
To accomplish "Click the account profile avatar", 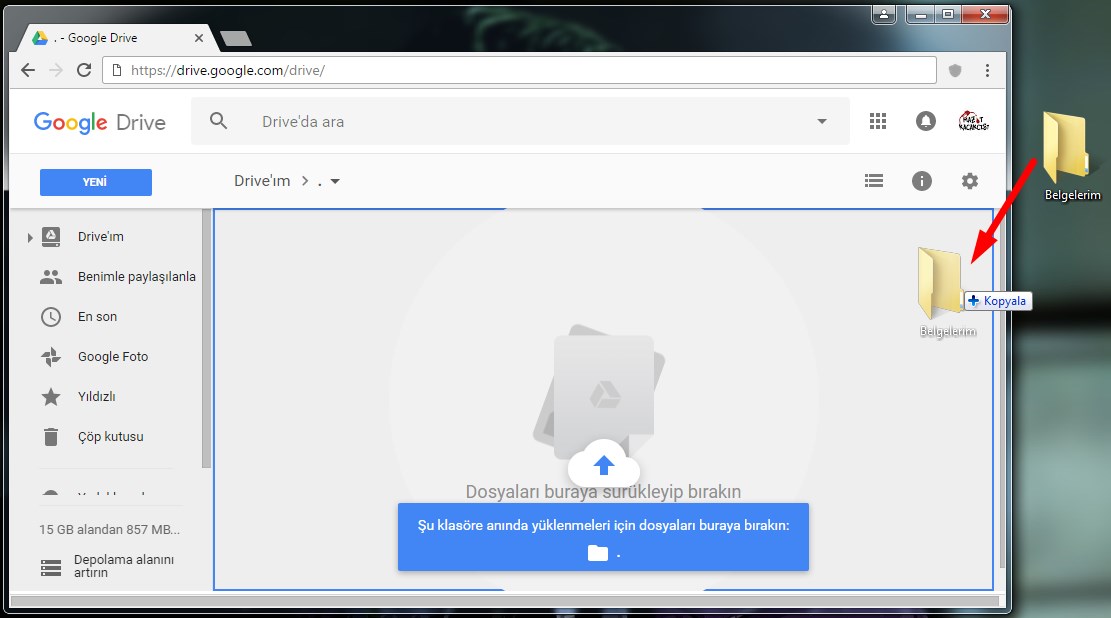I will click(973, 121).
